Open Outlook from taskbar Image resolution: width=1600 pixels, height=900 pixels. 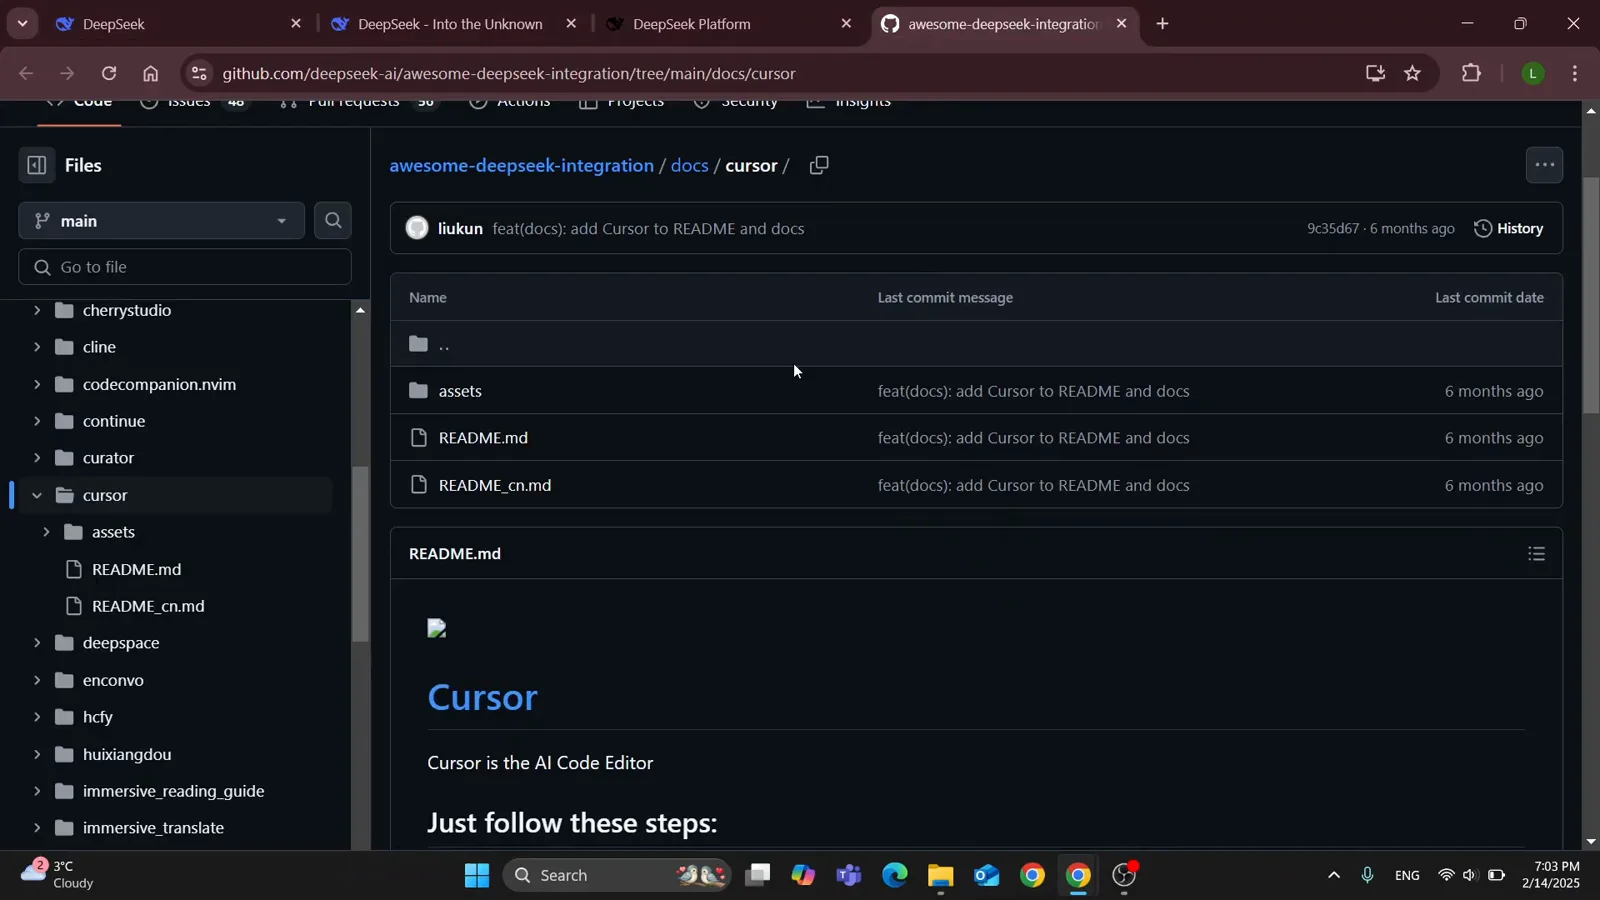coord(986,876)
